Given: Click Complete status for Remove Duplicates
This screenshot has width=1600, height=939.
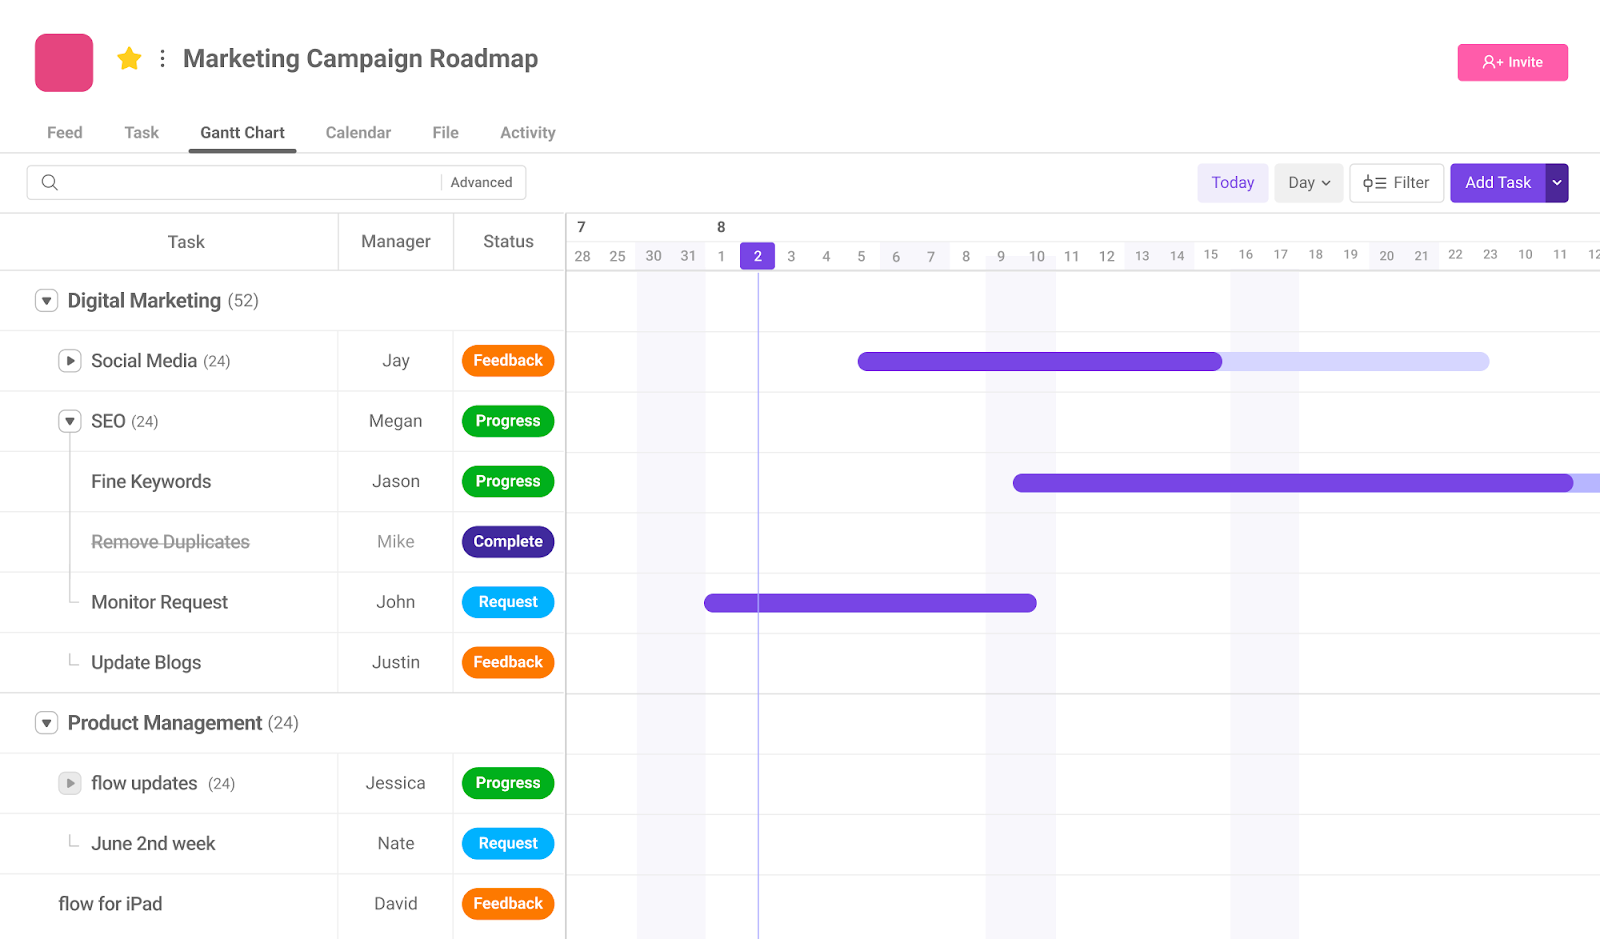Looking at the screenshot, I should pyautogui.click(x=508, y=542).
